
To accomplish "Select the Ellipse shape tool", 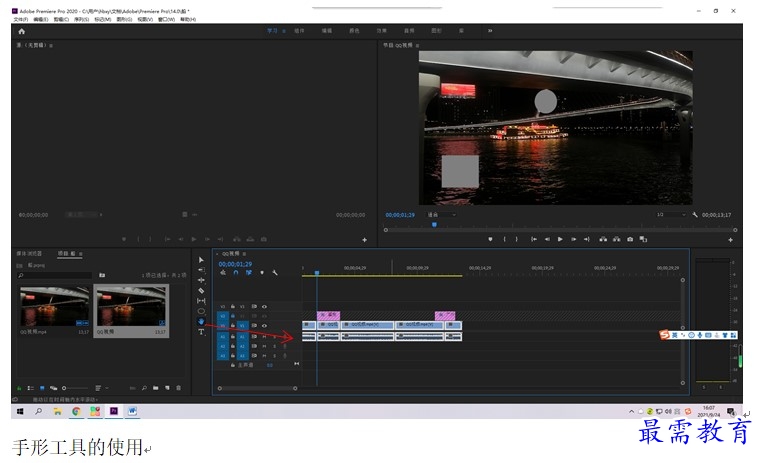I will [201, 311].
